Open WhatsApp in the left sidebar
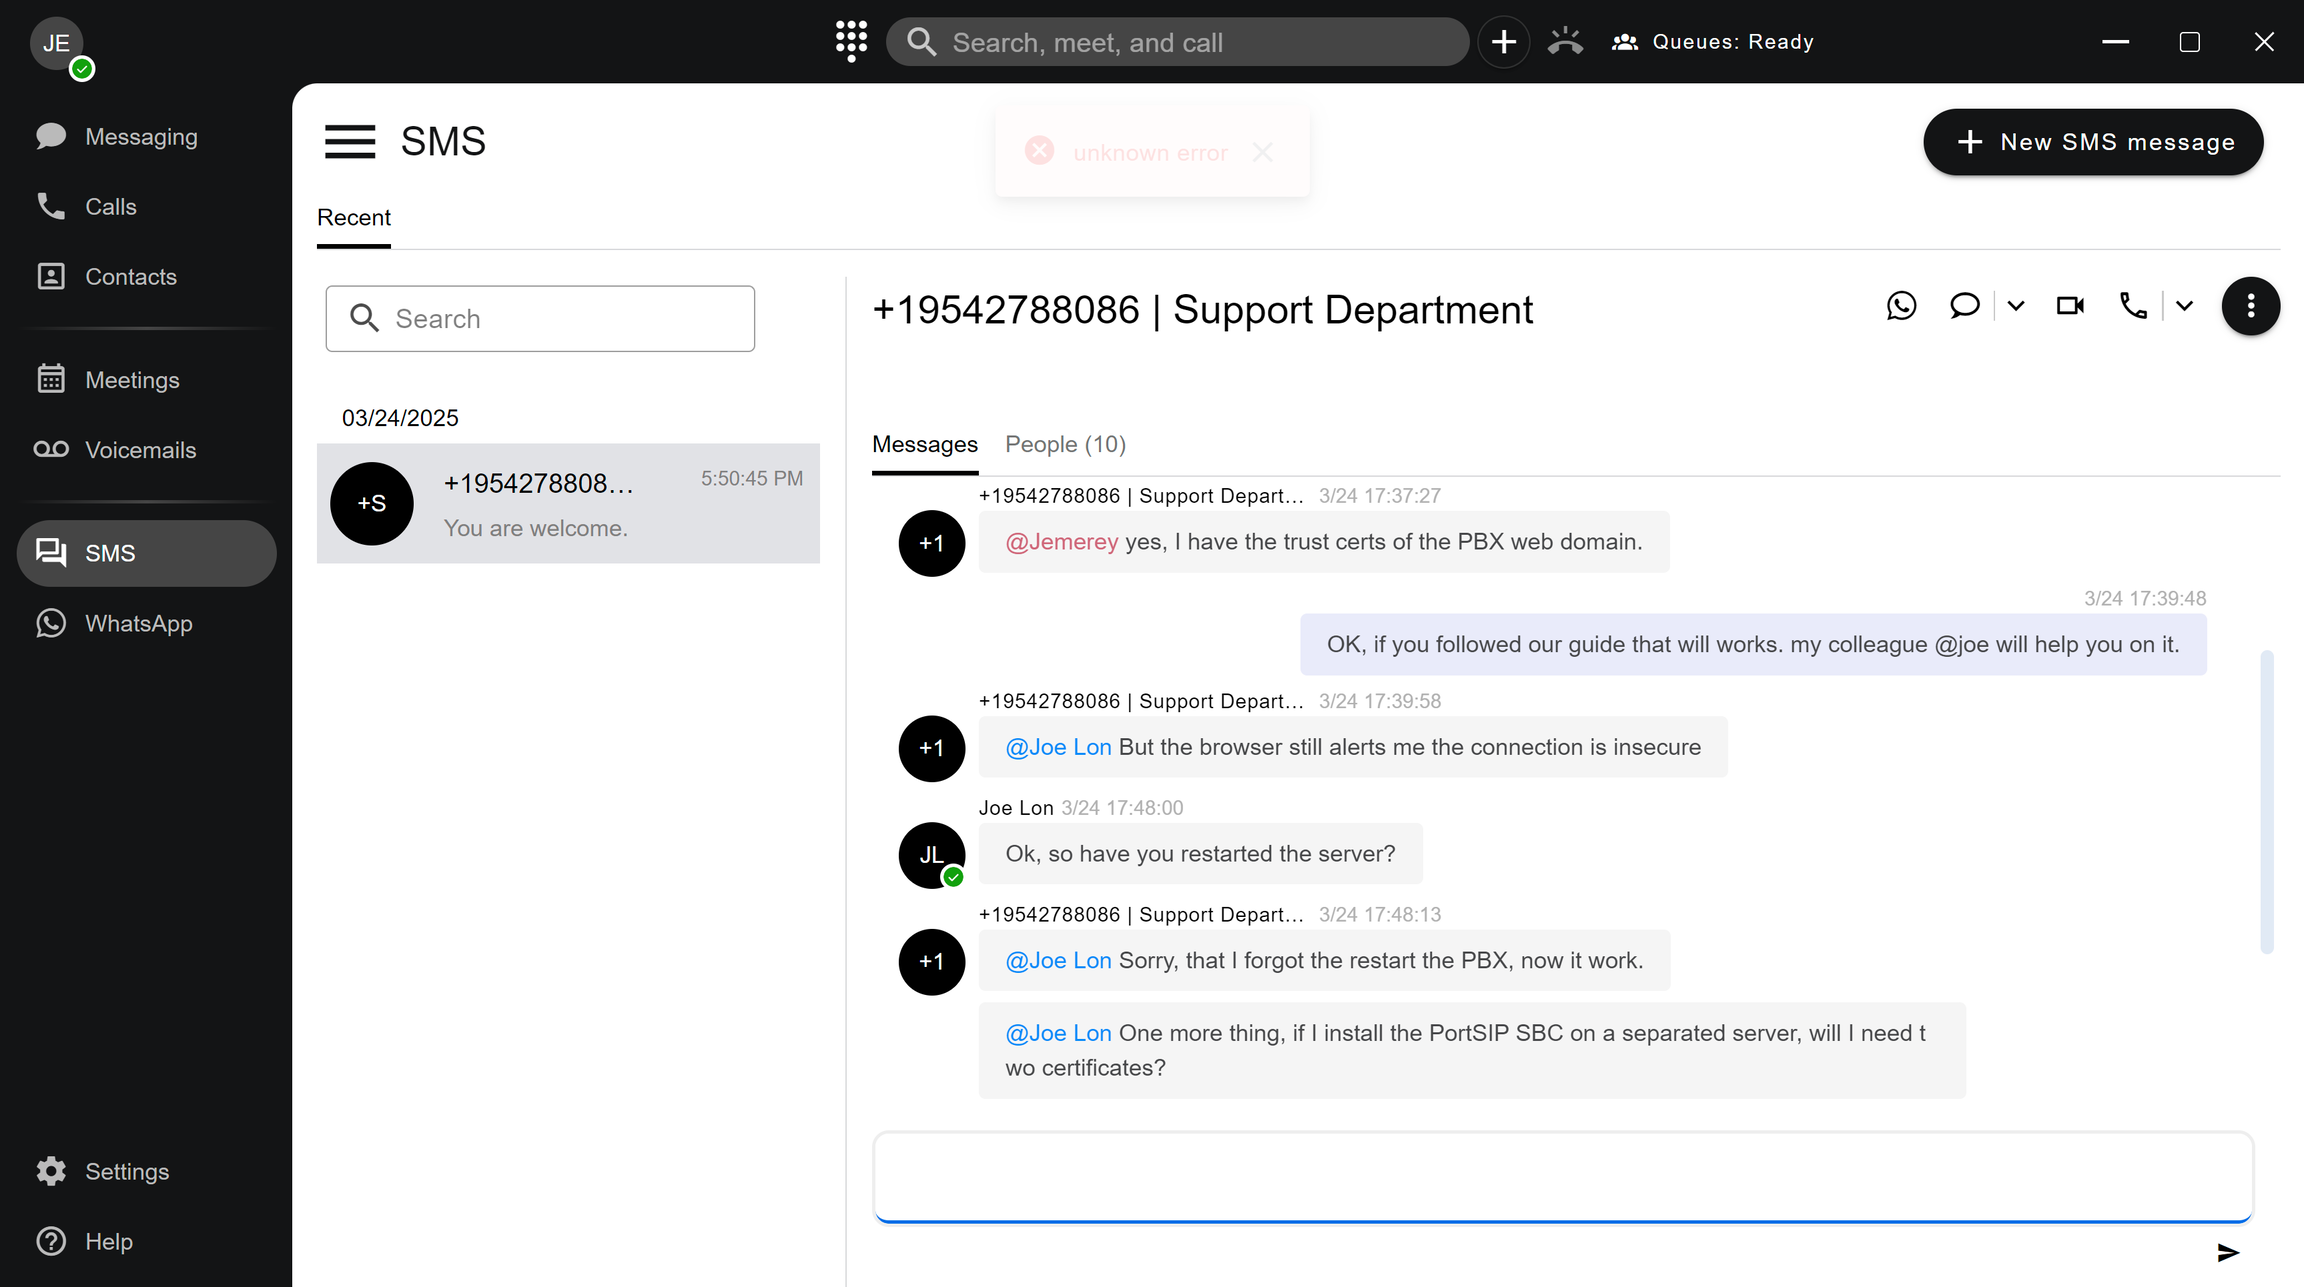2304x1287 pixels. click(138, 623)
